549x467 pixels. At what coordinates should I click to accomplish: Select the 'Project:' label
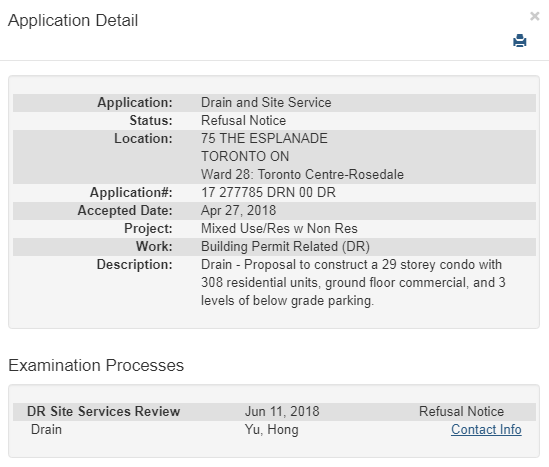(148, 229)
